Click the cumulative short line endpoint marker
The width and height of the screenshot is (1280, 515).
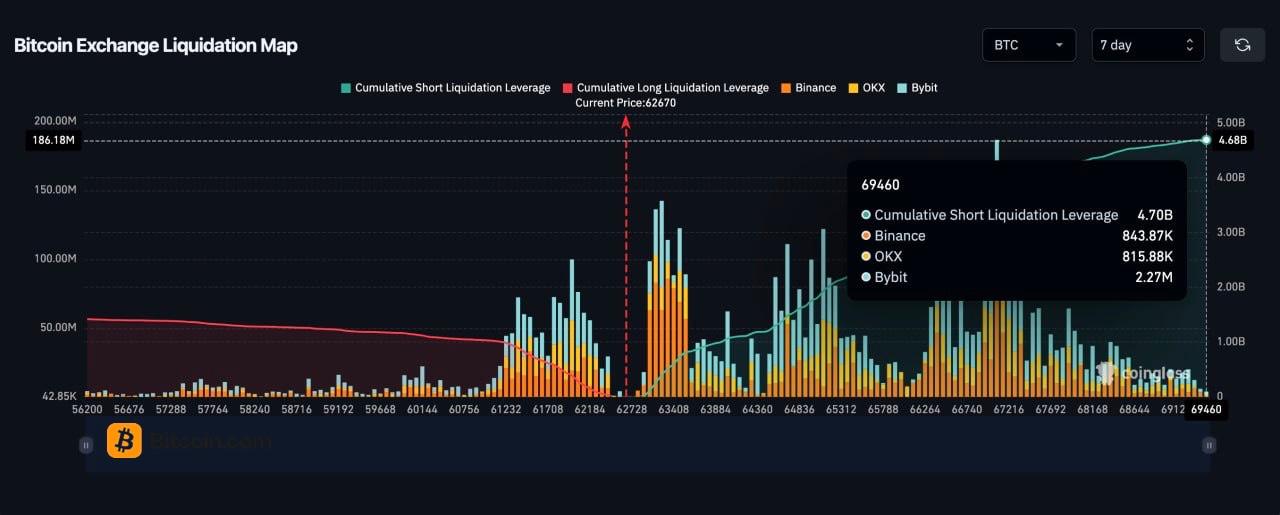[1206, 140]
